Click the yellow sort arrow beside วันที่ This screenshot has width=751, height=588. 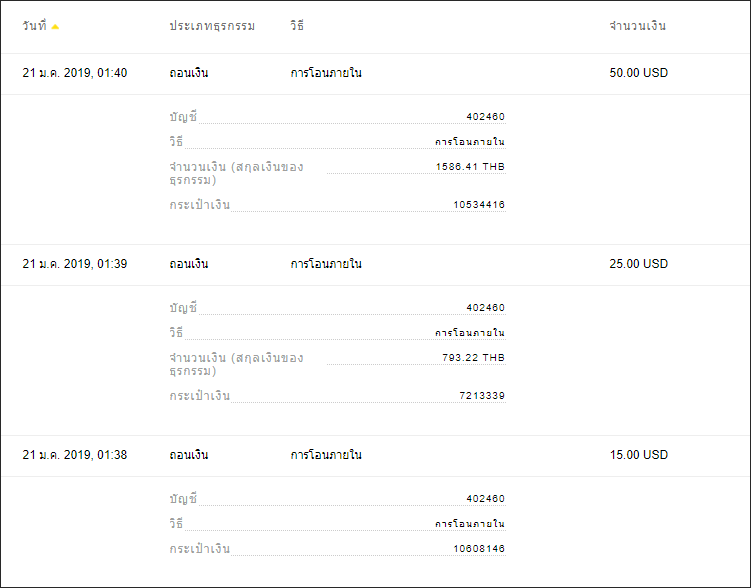pos(55,27)
